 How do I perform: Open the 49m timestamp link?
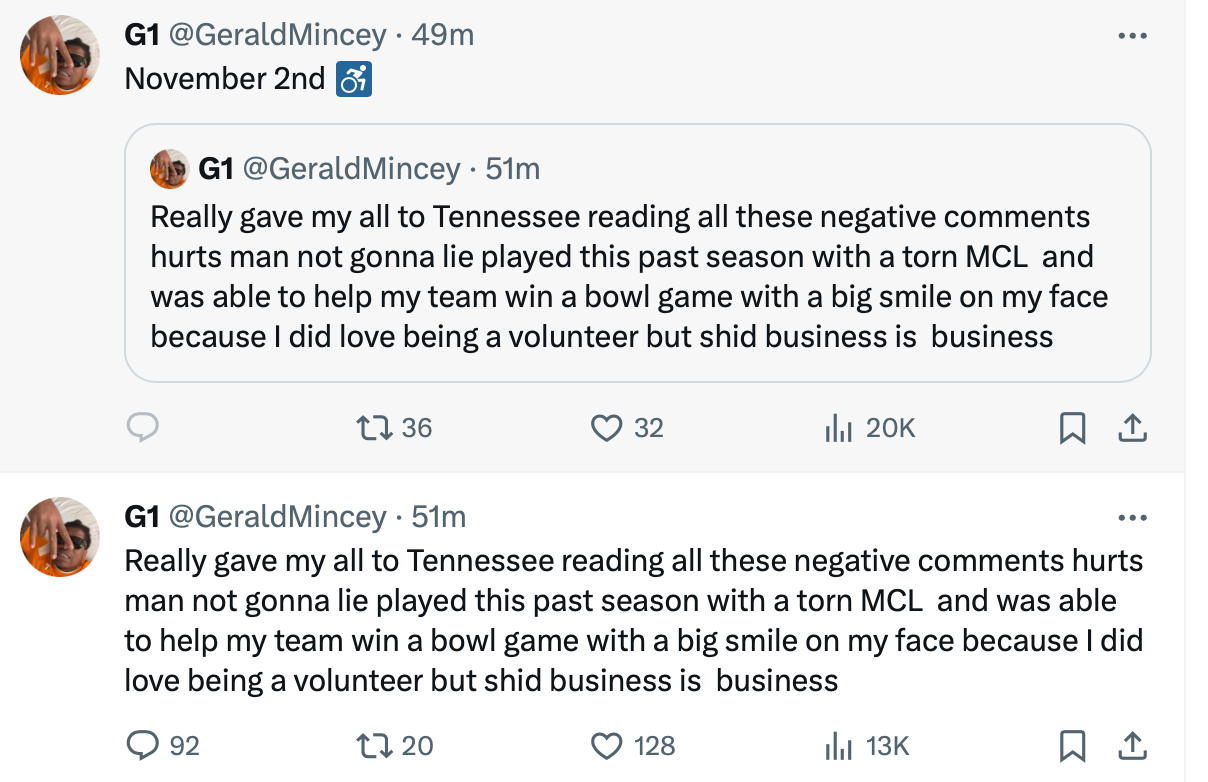443,35
